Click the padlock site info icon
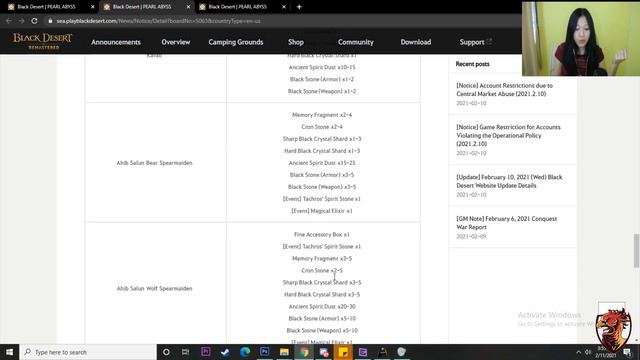This screenshot has height=360, width=640. pos(50,21)
